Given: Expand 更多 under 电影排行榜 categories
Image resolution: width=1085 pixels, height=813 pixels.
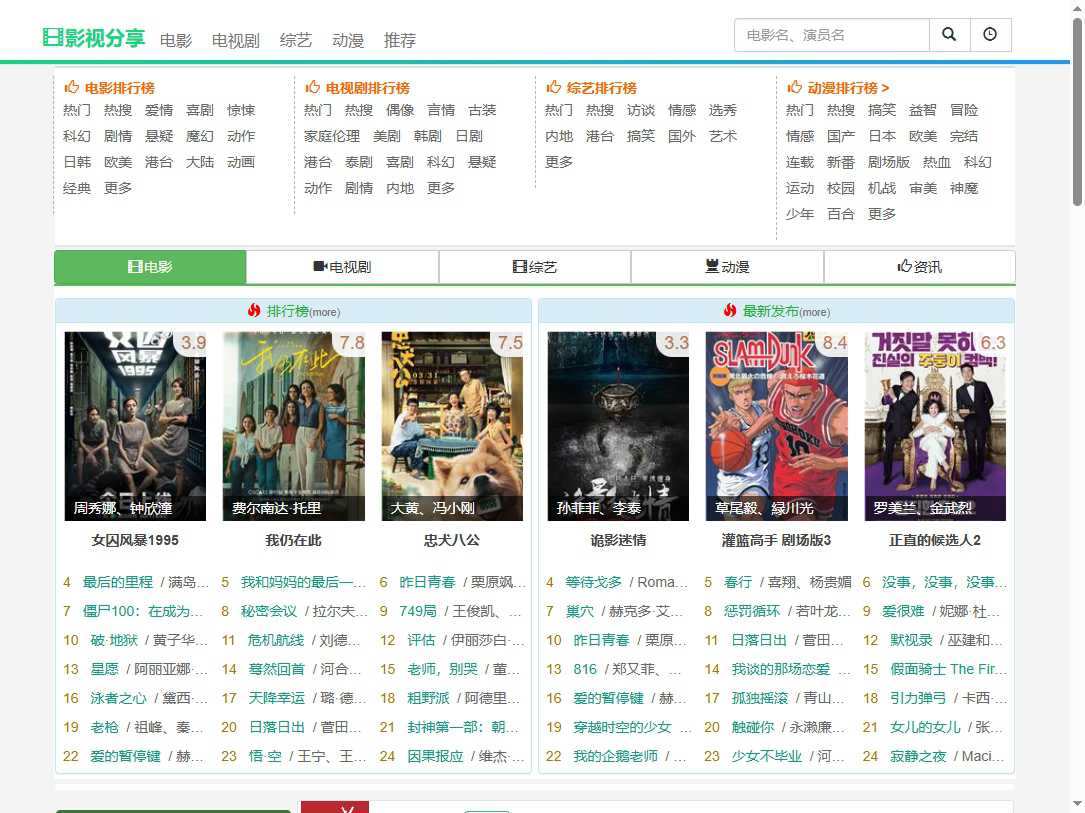Looking at the screenshot, I should [118, 188].
